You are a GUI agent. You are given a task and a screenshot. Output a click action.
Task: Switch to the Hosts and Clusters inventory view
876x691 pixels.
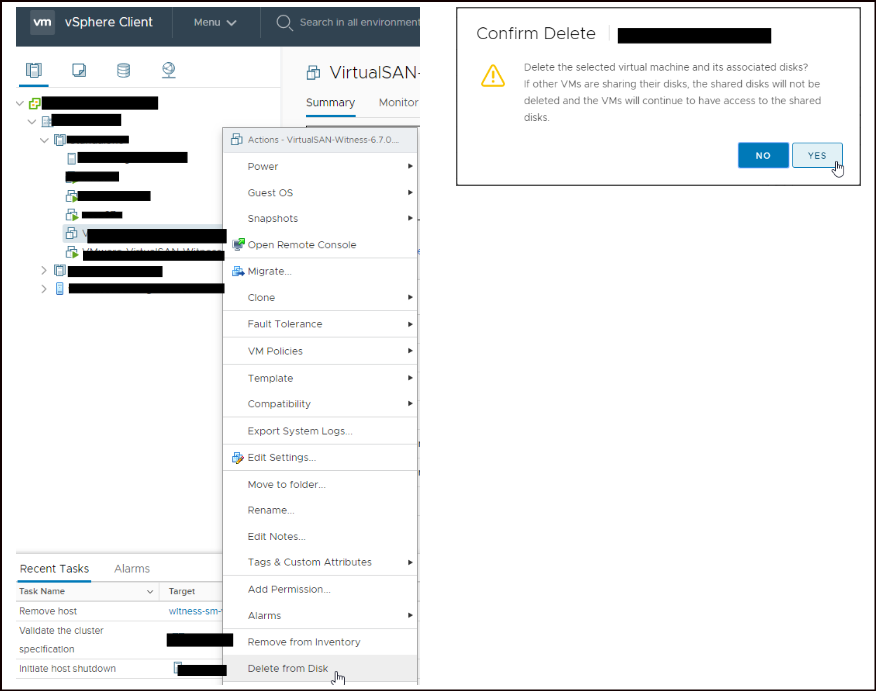point(34,70)
